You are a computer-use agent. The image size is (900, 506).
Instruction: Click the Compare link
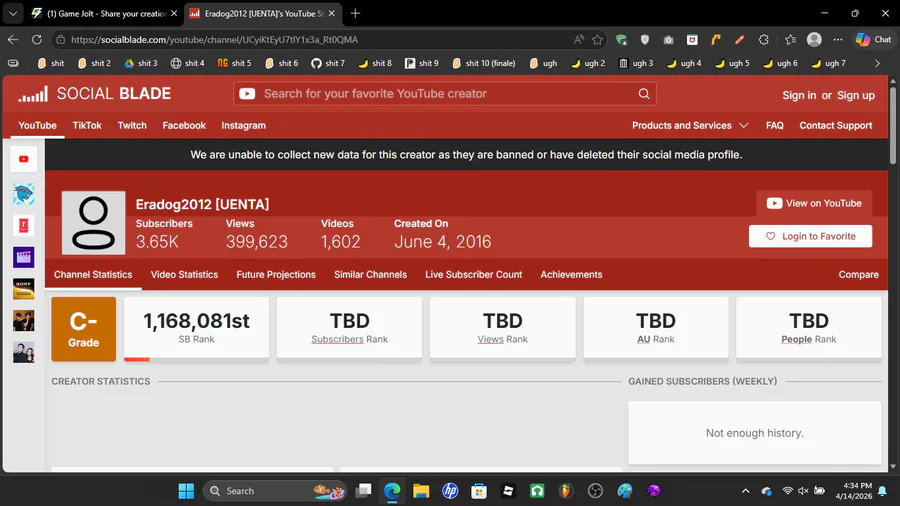pyautogui.click(x=858, y=274)
